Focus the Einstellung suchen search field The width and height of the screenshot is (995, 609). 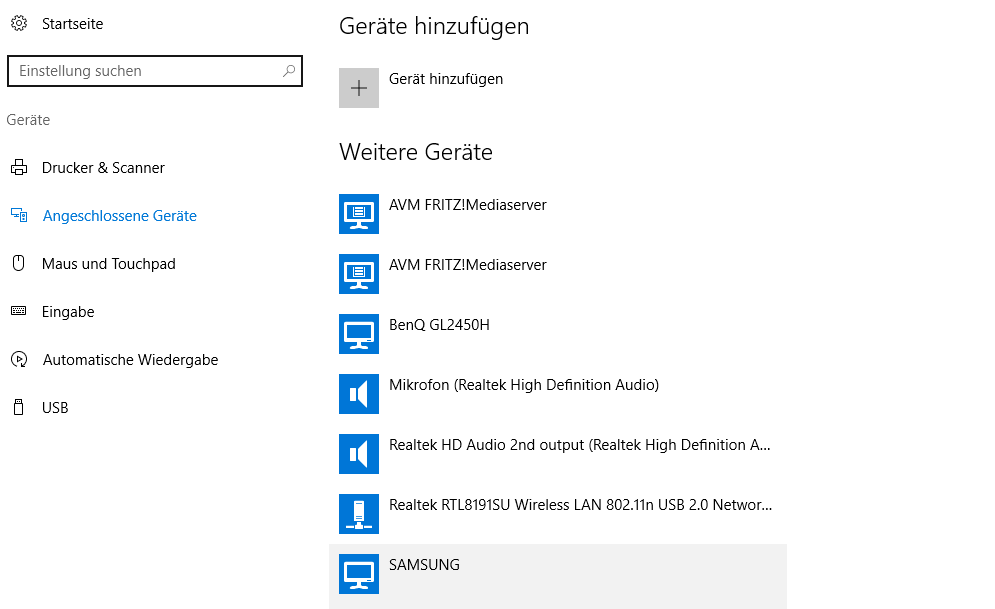pos(155,70)
